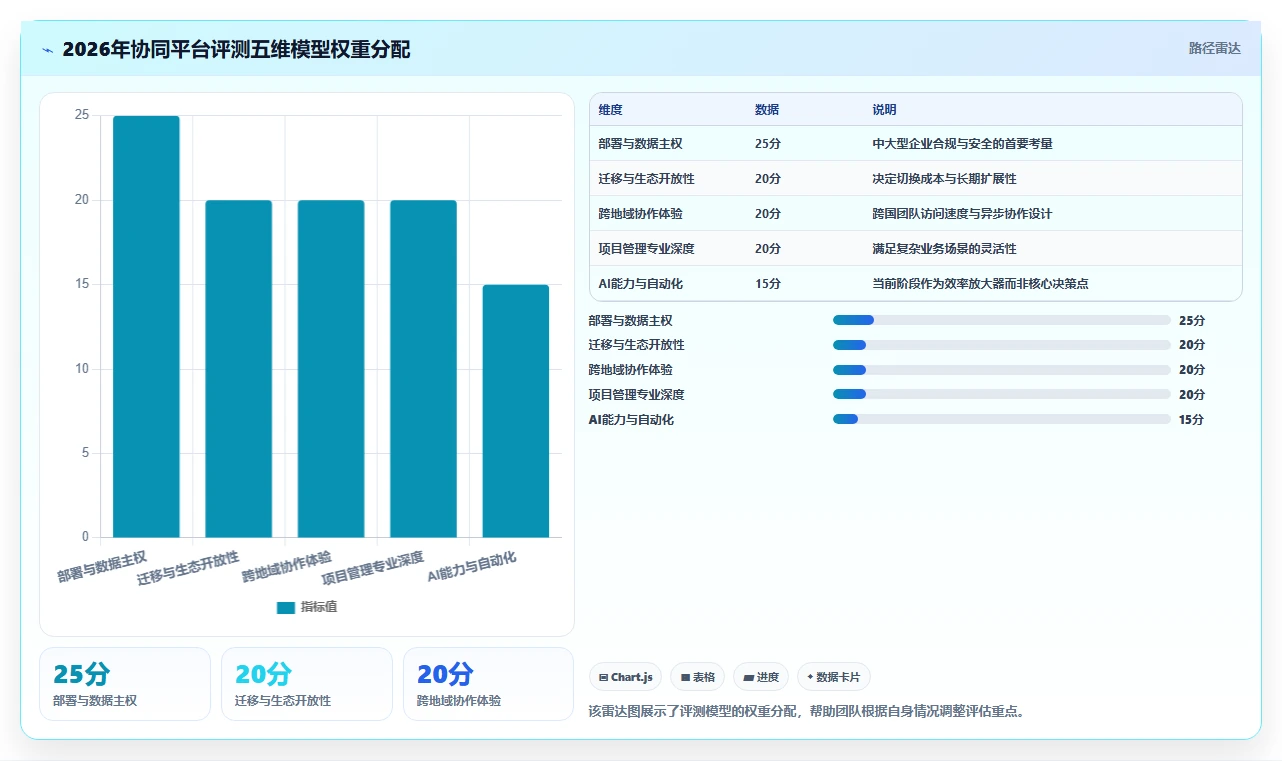Click 当前阶段作为效率放大器而非核心决策点 description

coord(980,284)
